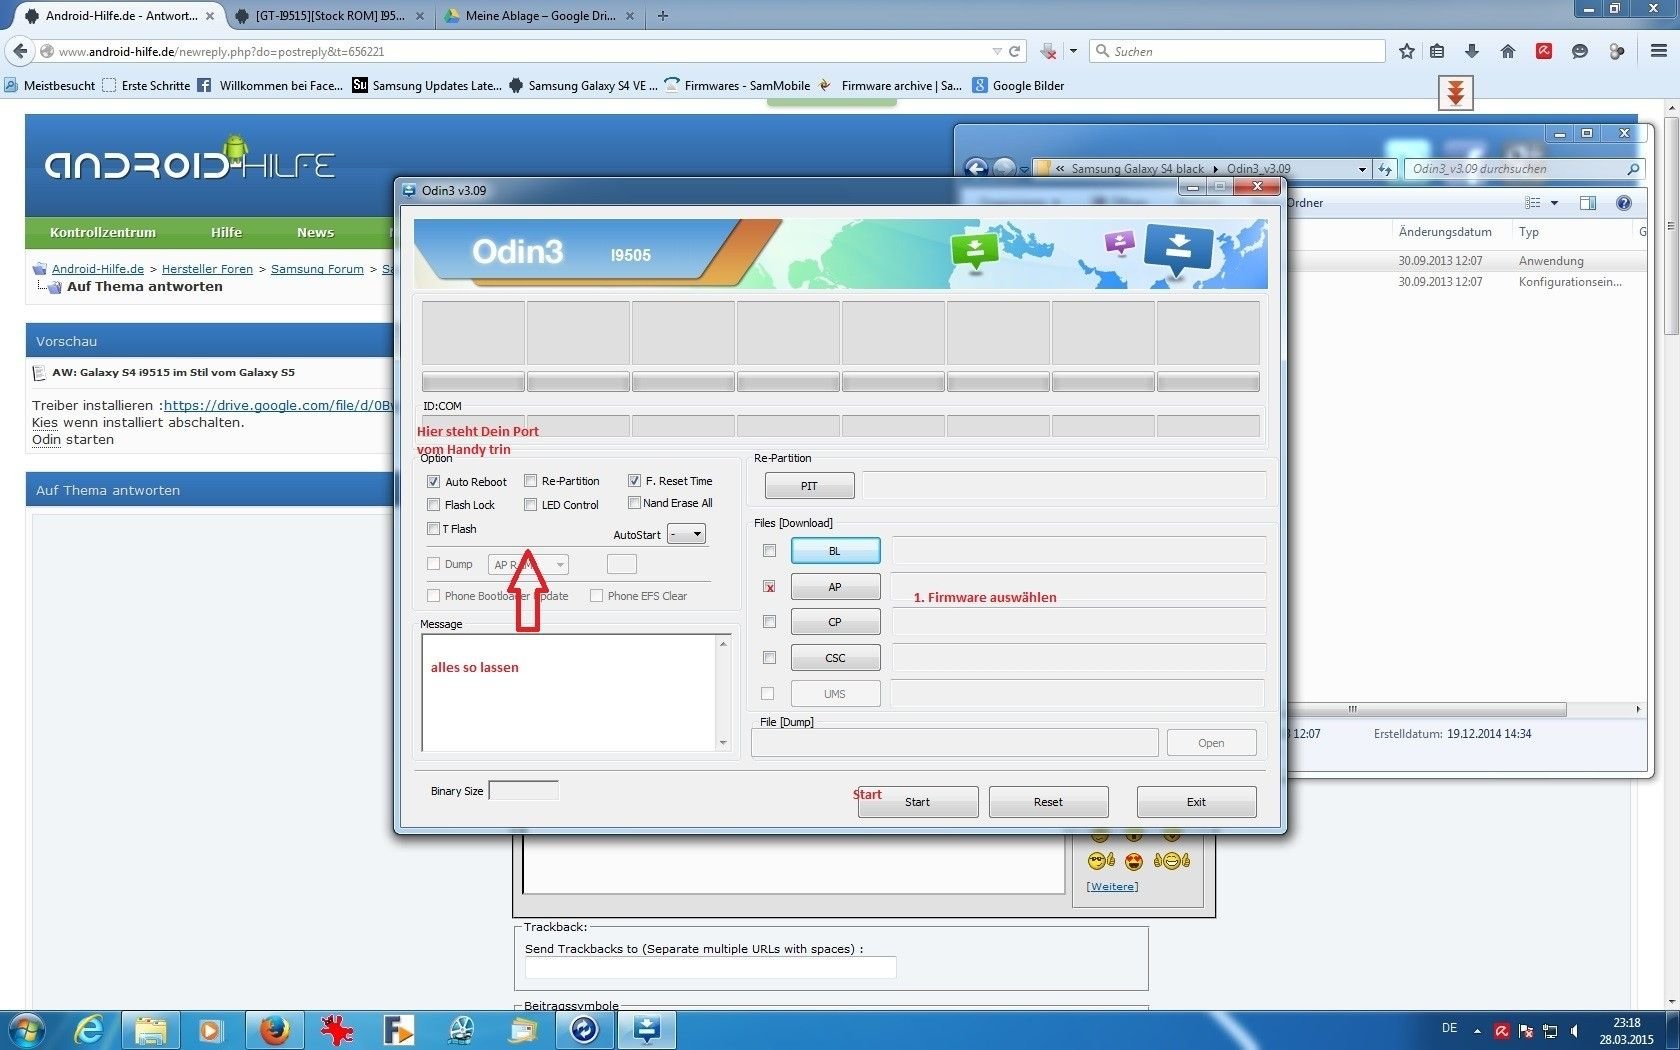Click Trackback URLs input field

[x=711, y=968]
